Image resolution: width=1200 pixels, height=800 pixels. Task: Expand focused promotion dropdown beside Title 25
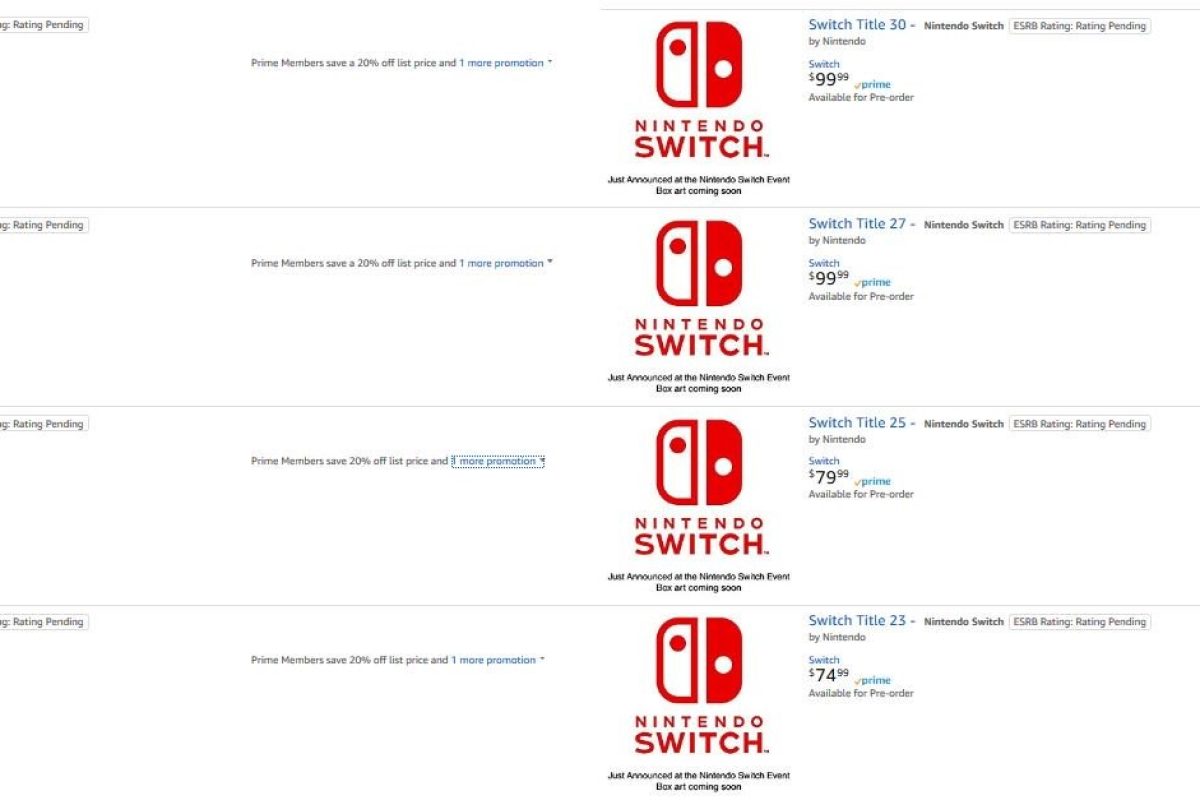pos(498,462)
